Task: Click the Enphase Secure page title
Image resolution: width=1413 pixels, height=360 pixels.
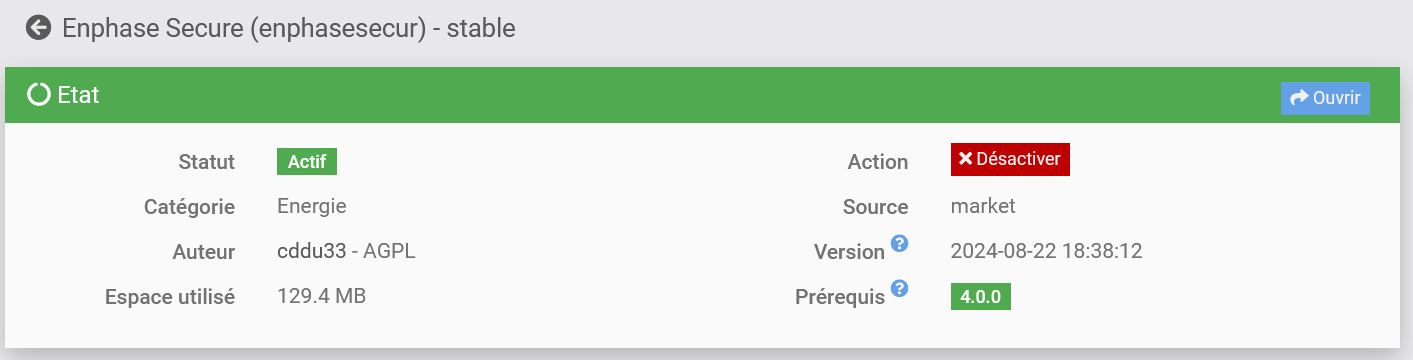Action: (x=289, y=28)
